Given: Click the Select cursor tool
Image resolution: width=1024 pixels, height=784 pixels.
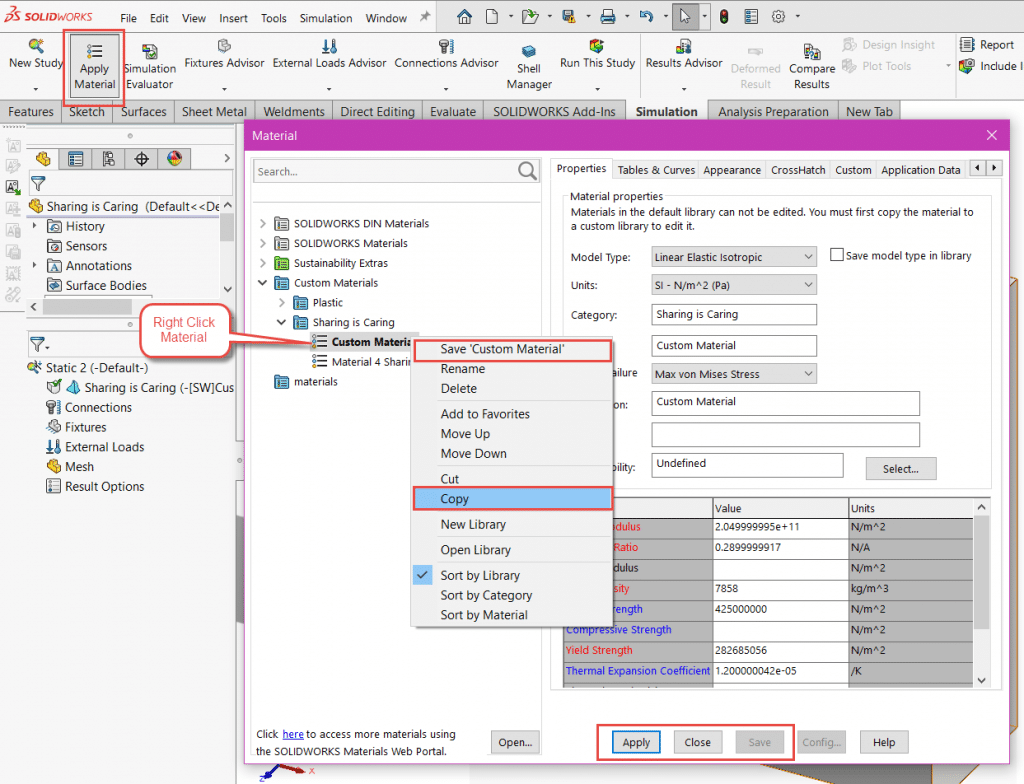Looking at the screenshot, I should click(684, 17).
